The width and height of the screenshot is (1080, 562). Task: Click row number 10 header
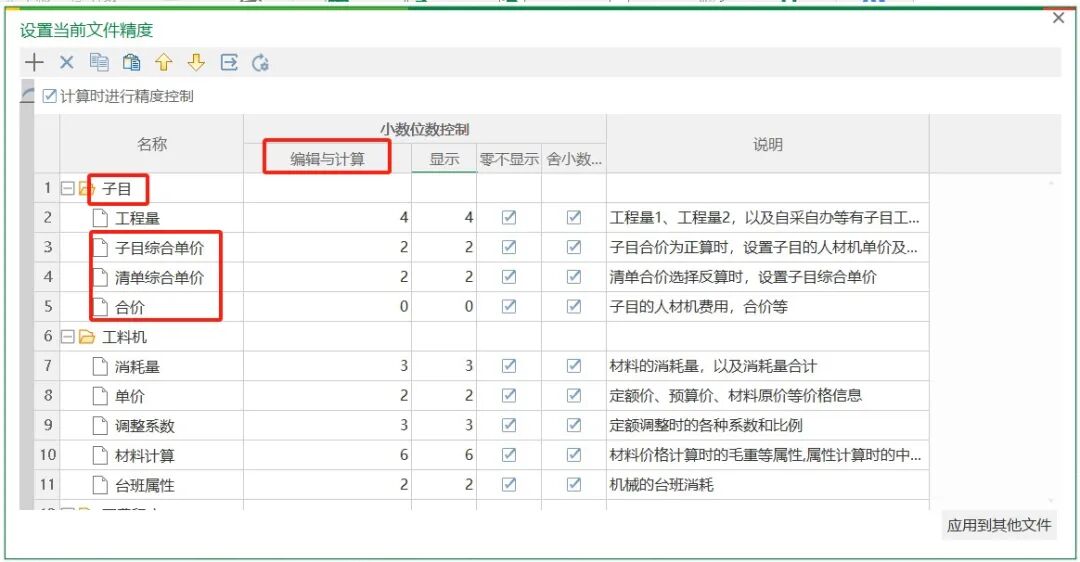coord(47,455)
